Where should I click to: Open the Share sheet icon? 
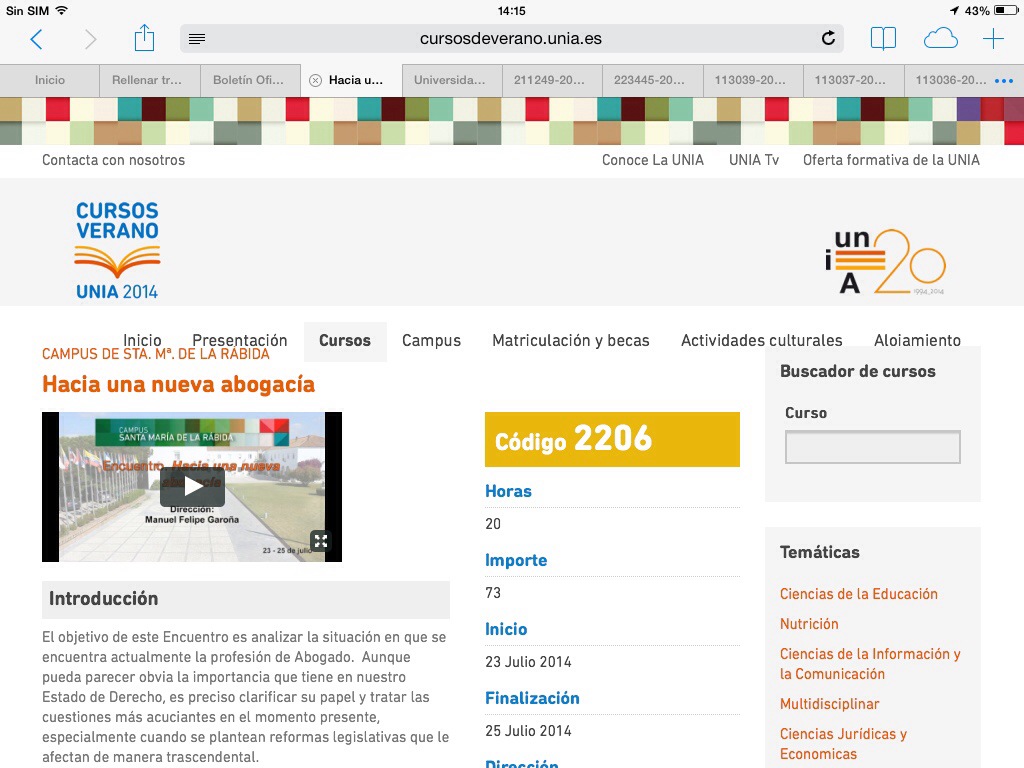[x=144, y=39]
